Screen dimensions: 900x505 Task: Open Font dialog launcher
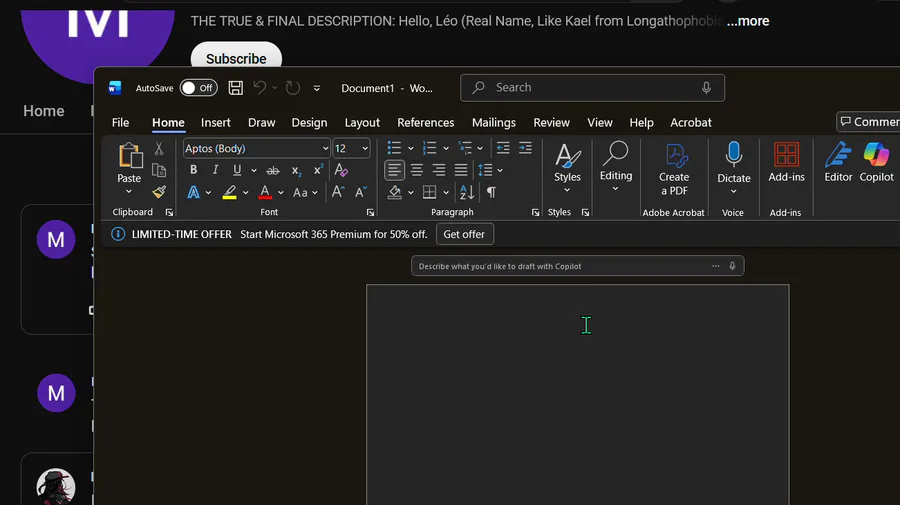[x=370, y=213]
